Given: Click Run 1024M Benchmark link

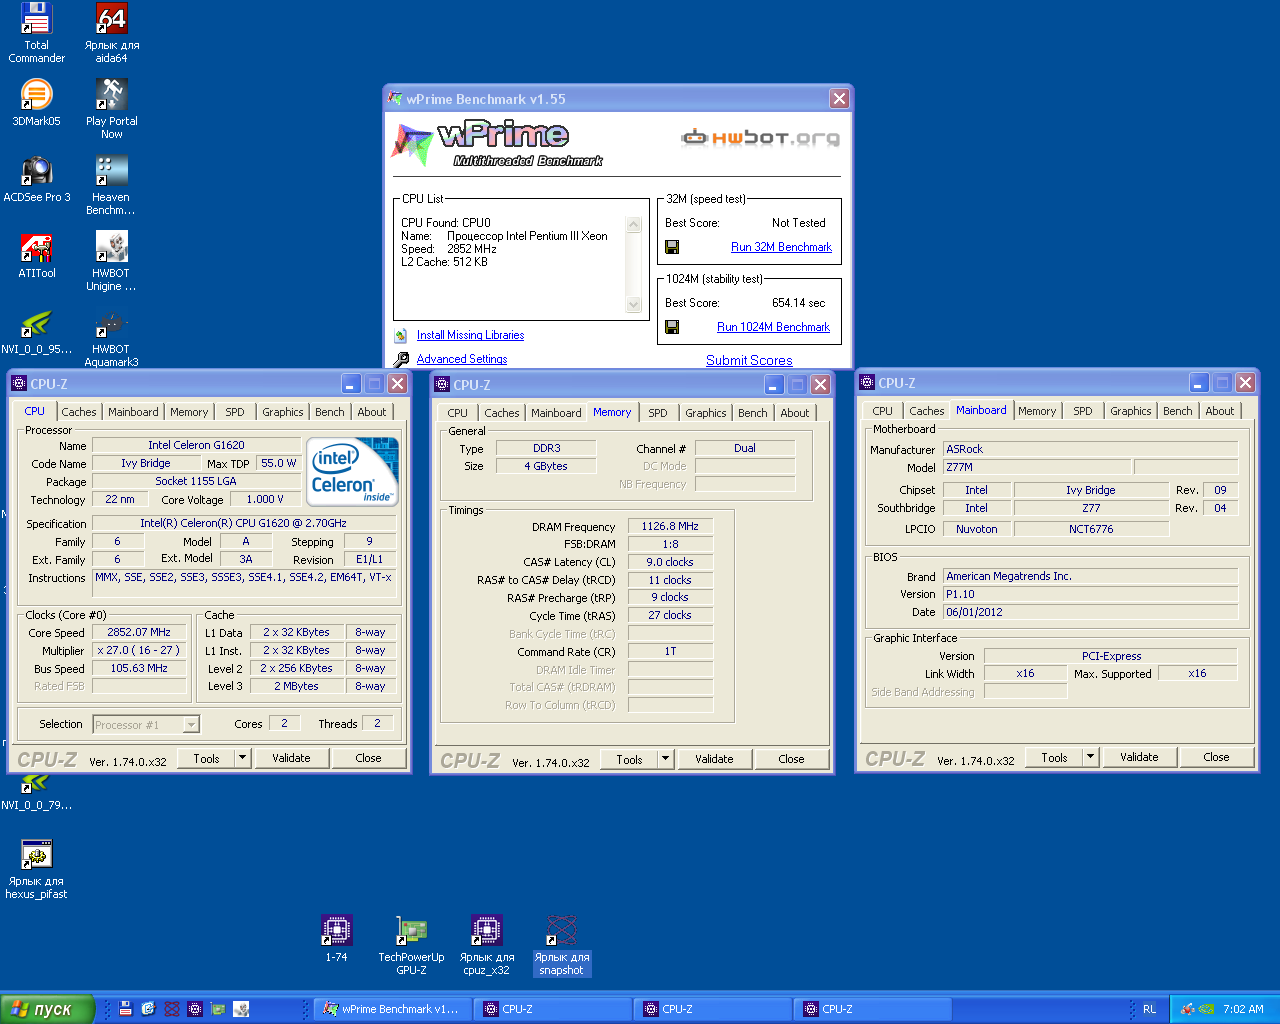Looking at the screenshot, I should 773,327.
